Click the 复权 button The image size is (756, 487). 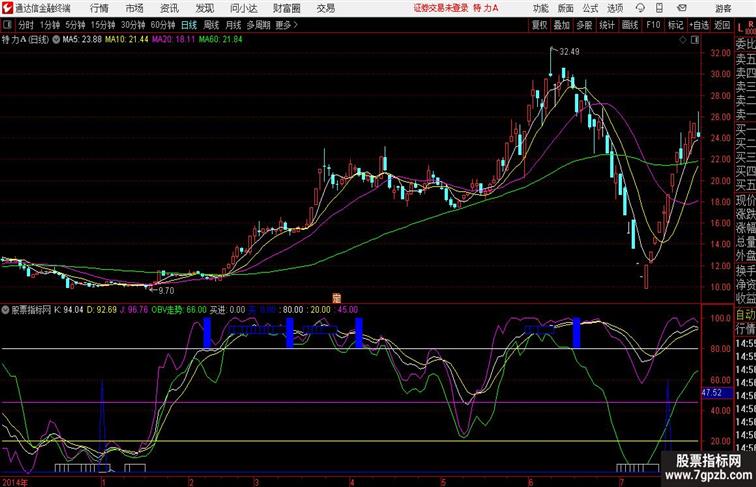click(539, 25)
